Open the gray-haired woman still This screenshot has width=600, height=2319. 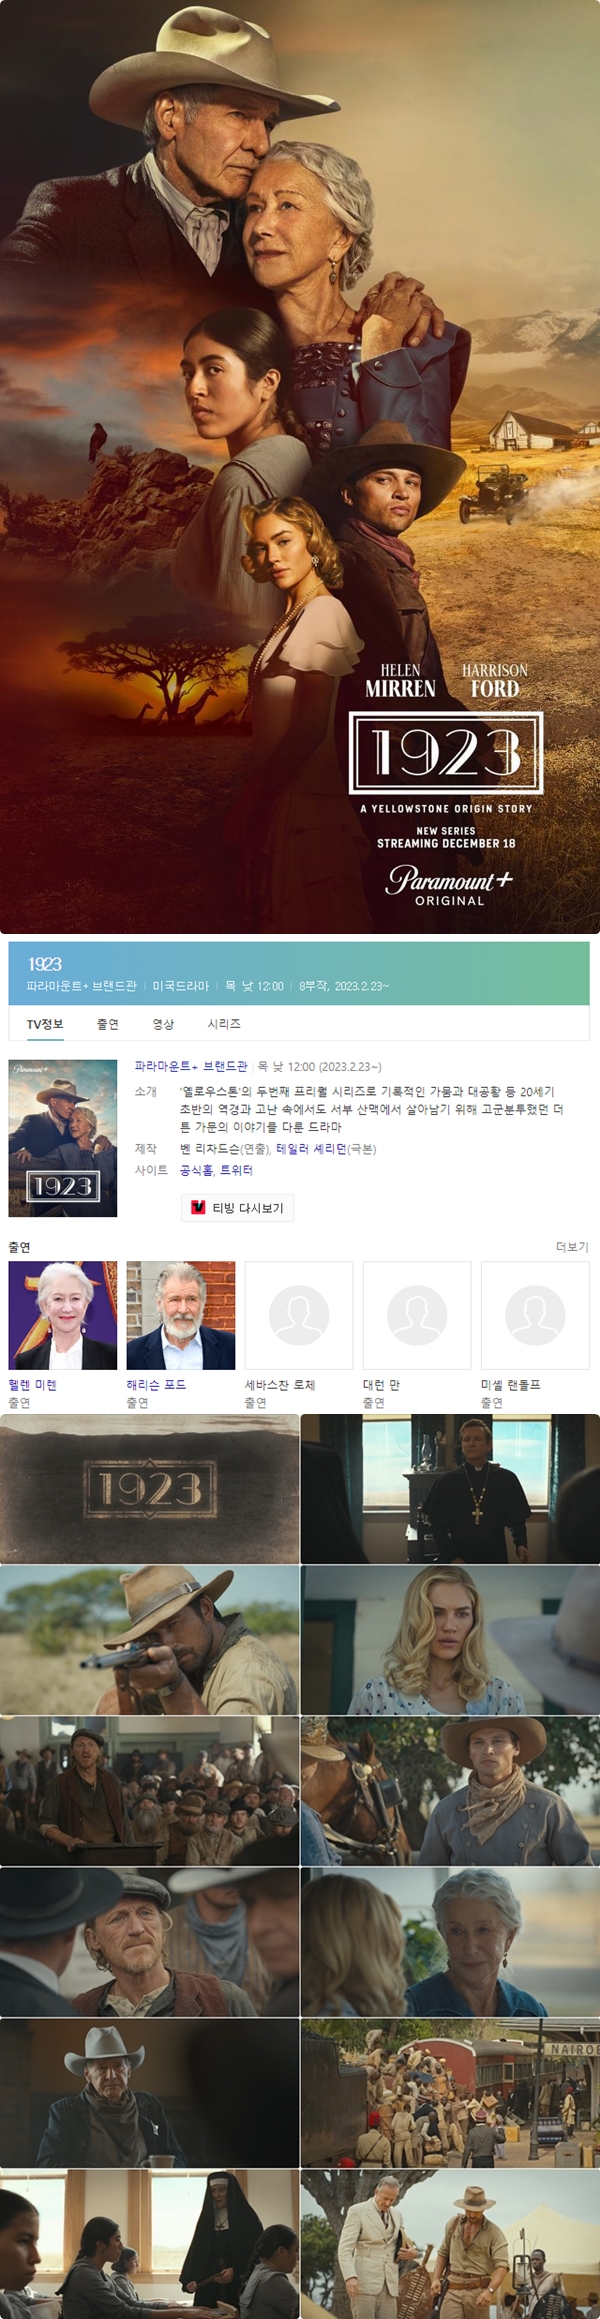coord(450,1942)
